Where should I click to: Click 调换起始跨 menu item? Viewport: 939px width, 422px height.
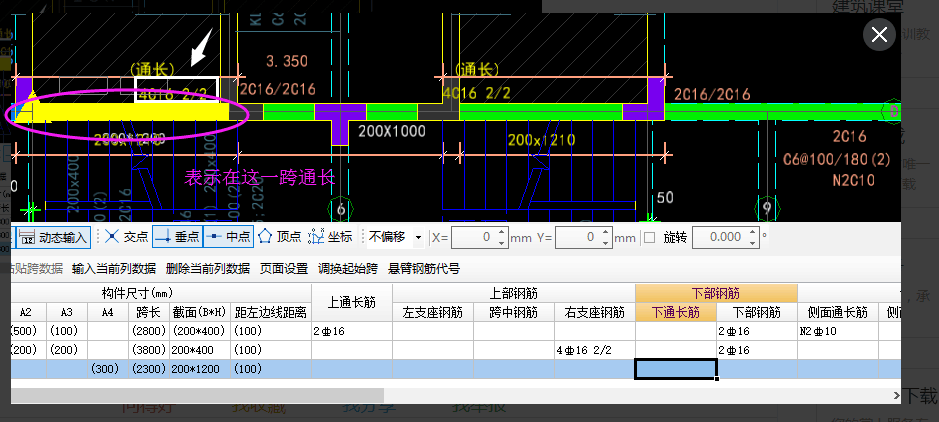pos(348,269)
